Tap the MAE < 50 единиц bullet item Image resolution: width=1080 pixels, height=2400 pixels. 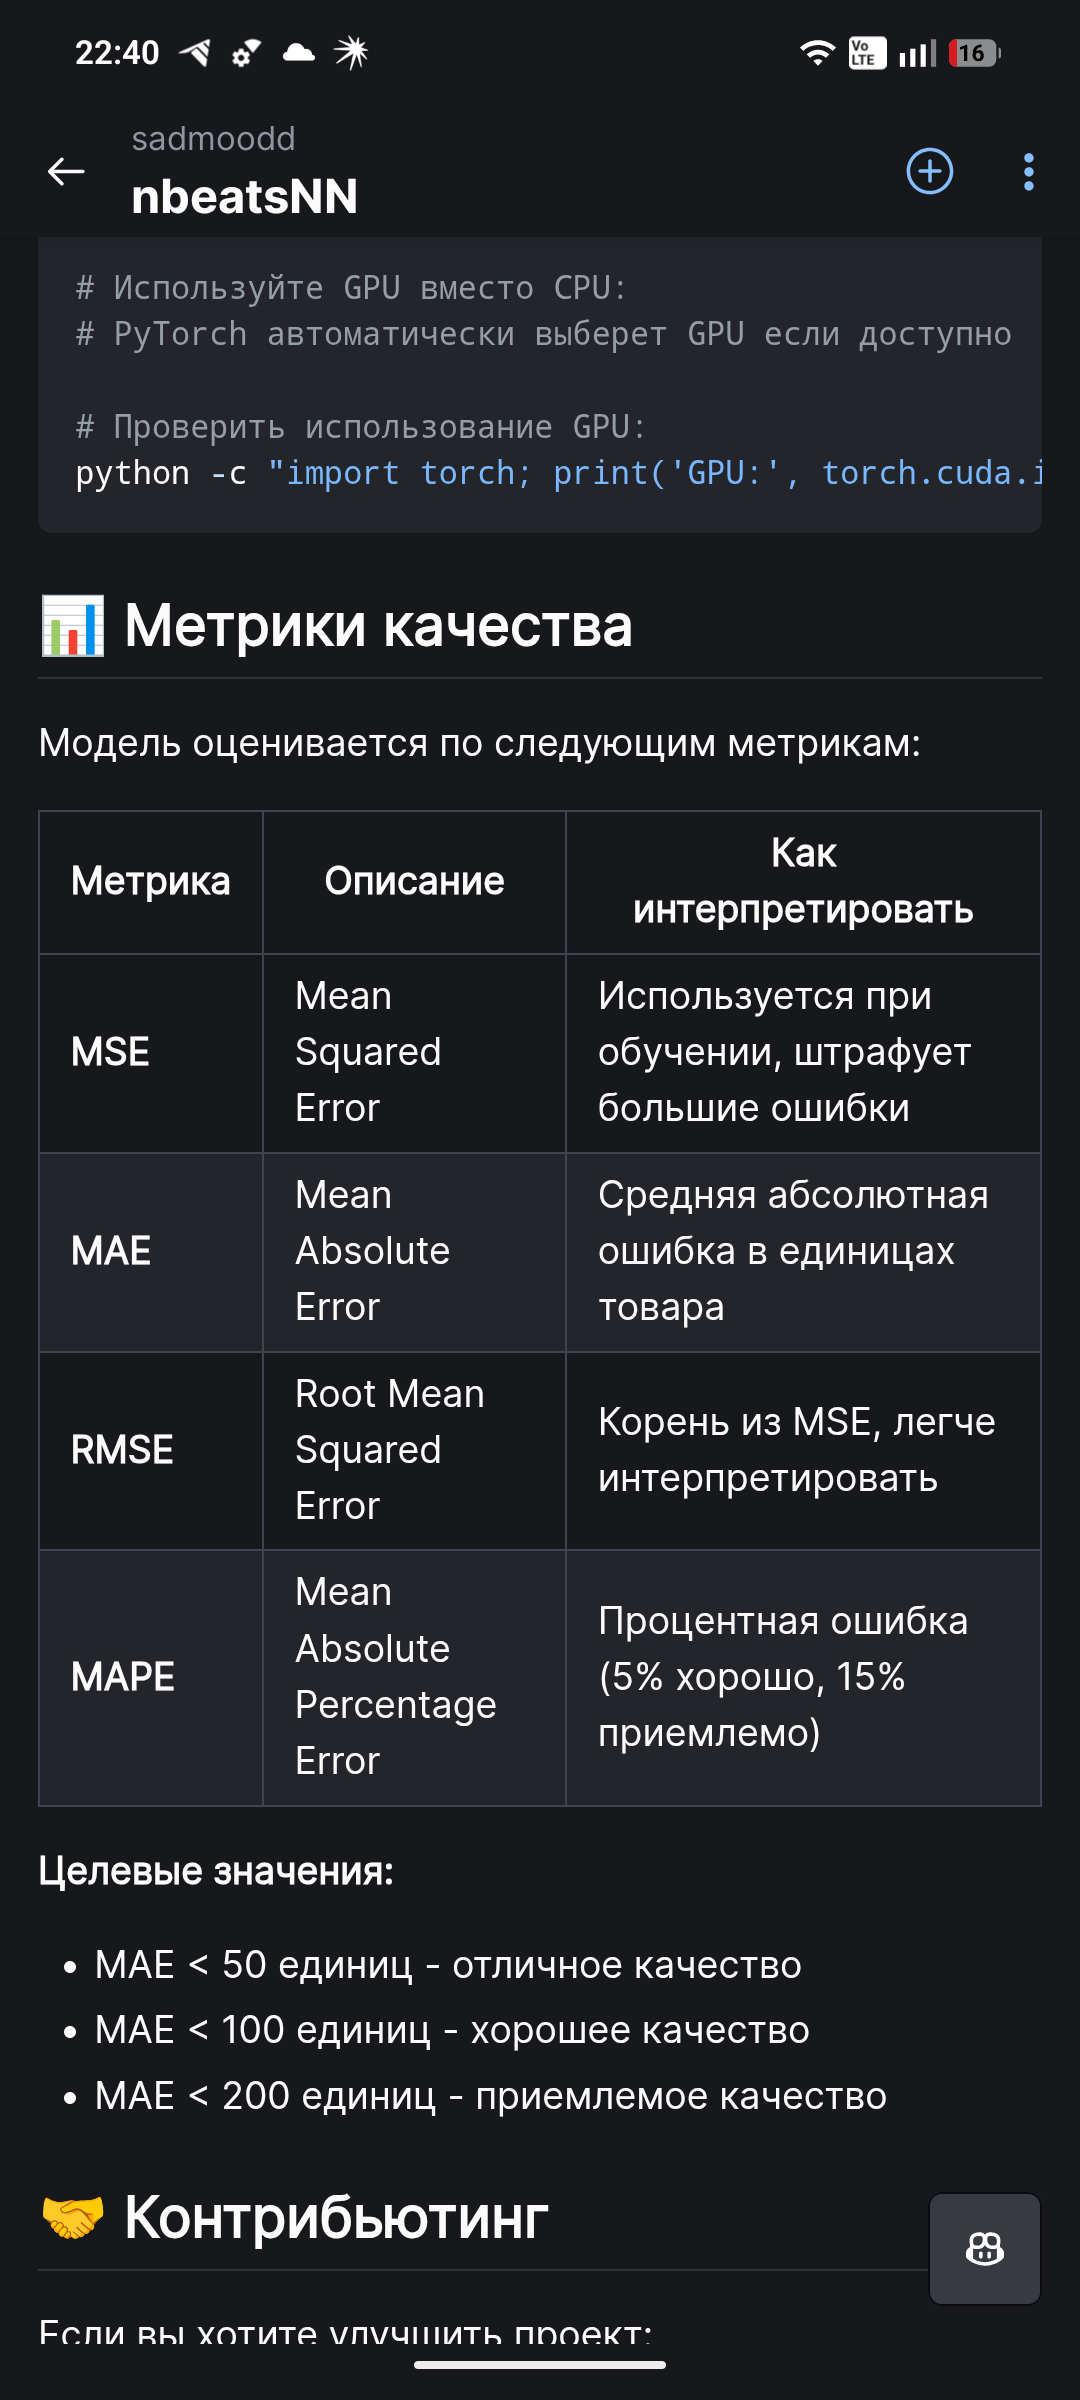pos(448,1963)
